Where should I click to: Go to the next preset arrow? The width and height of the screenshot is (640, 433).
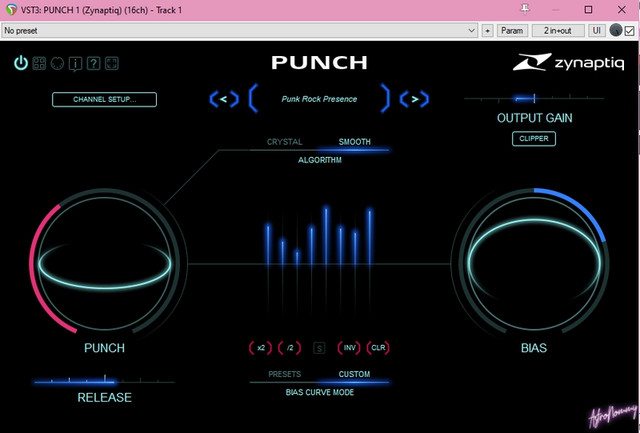coord(414,99)
